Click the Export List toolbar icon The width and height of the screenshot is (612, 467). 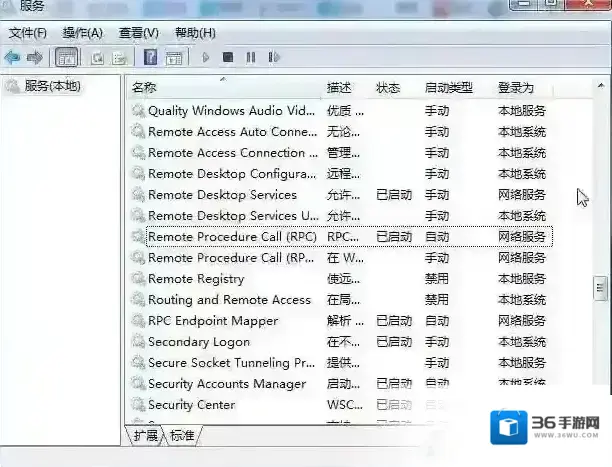click(119, 58)
